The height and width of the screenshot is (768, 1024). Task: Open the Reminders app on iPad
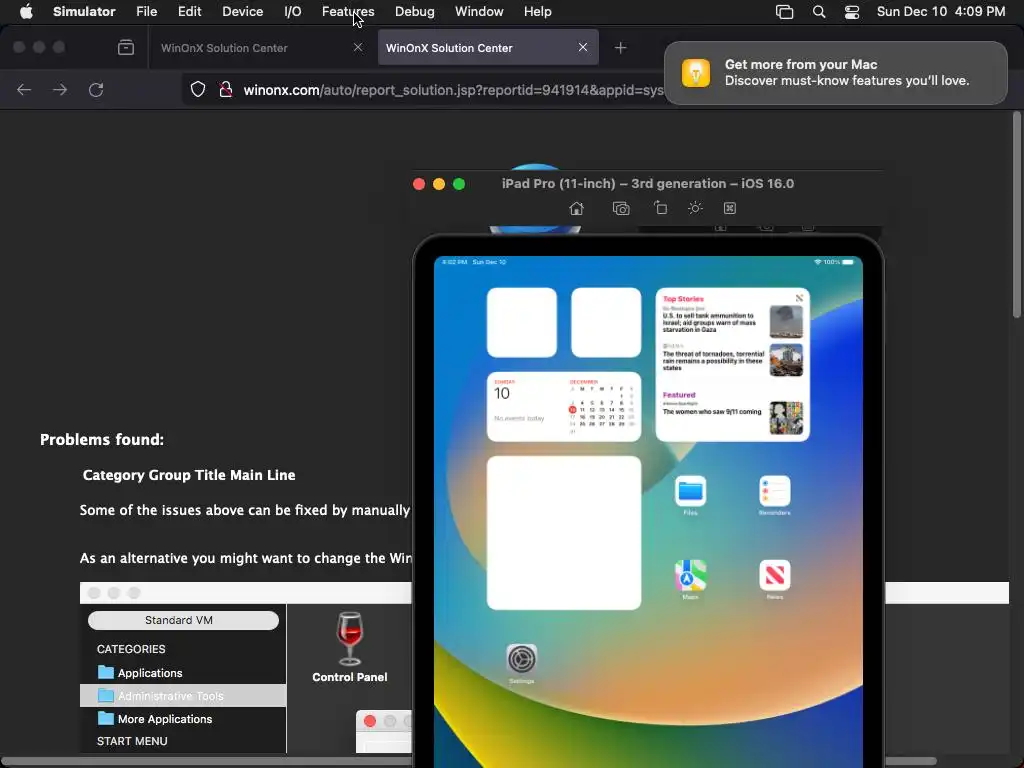775,492
